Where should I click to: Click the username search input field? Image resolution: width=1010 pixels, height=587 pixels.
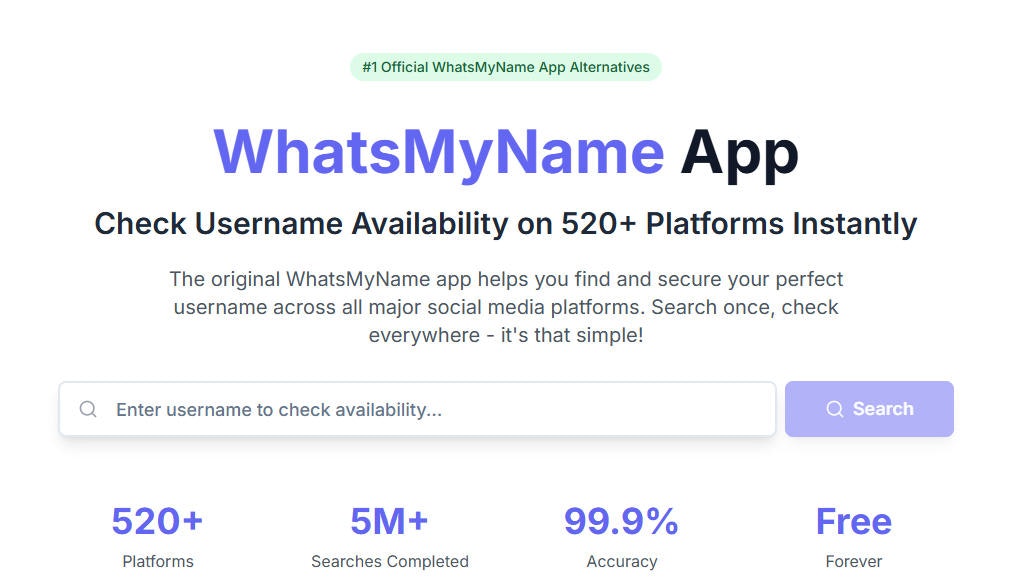pos(417,409)
